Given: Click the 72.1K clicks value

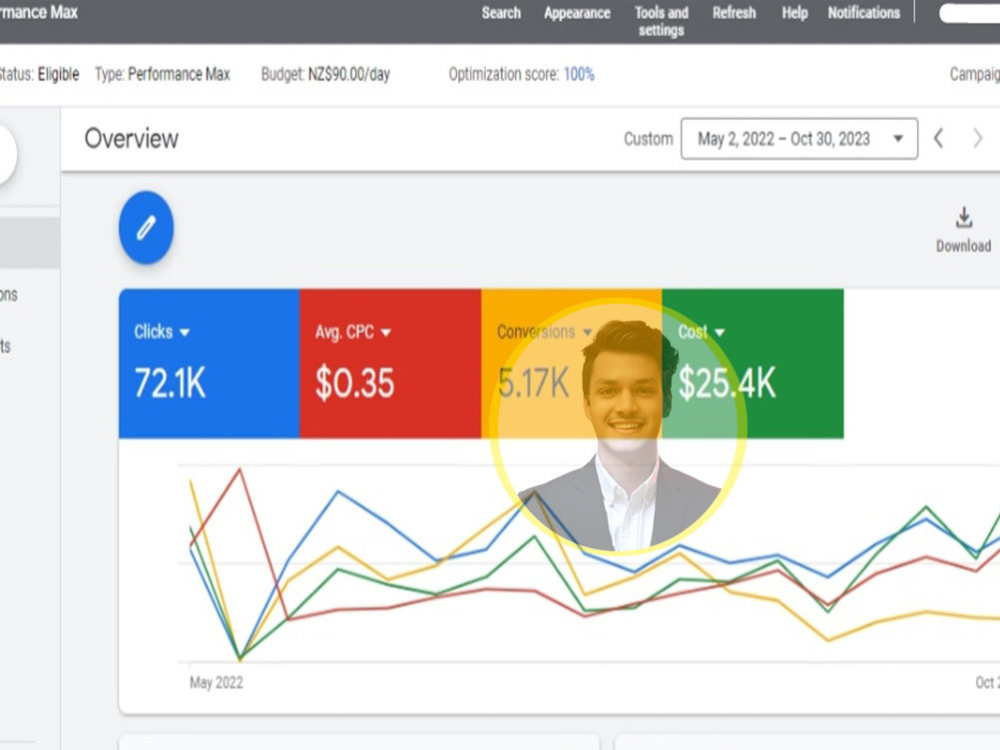Looking at the screenshot, I should pyautogui.click(x=170, y=383).
